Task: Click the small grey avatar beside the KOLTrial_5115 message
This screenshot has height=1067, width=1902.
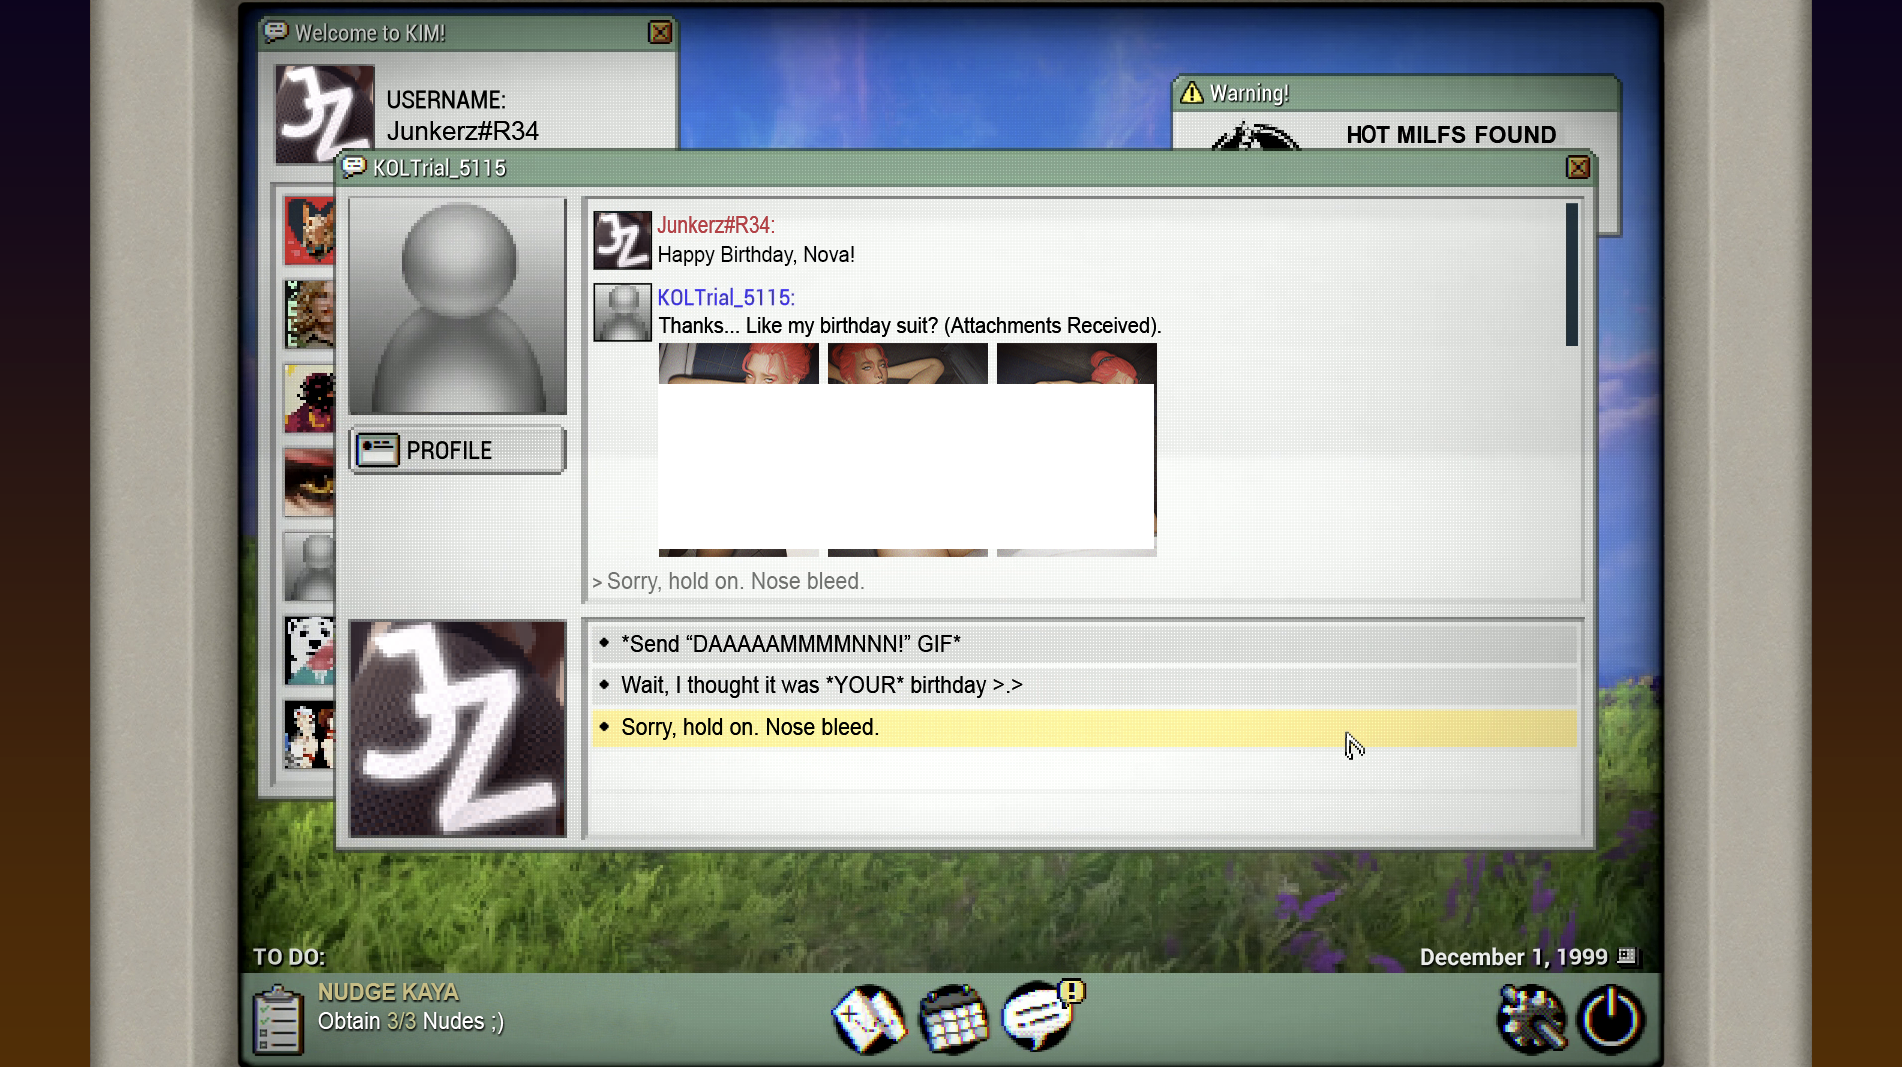Action: pos(622,312)
